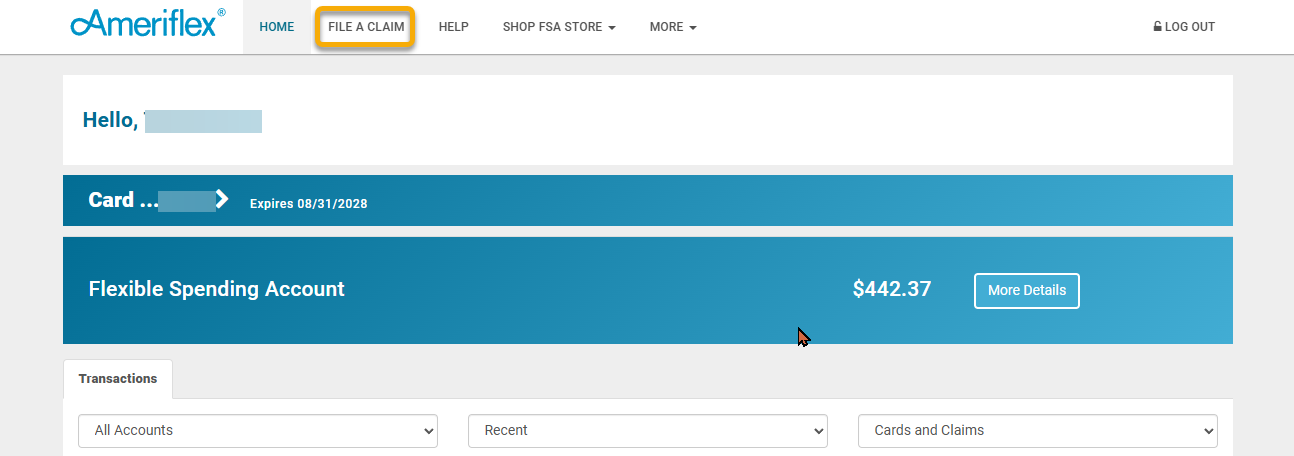This screenshot has width=1294, height=456.
Task: Click the caret arrow on More menu
Action: [692, 28]
